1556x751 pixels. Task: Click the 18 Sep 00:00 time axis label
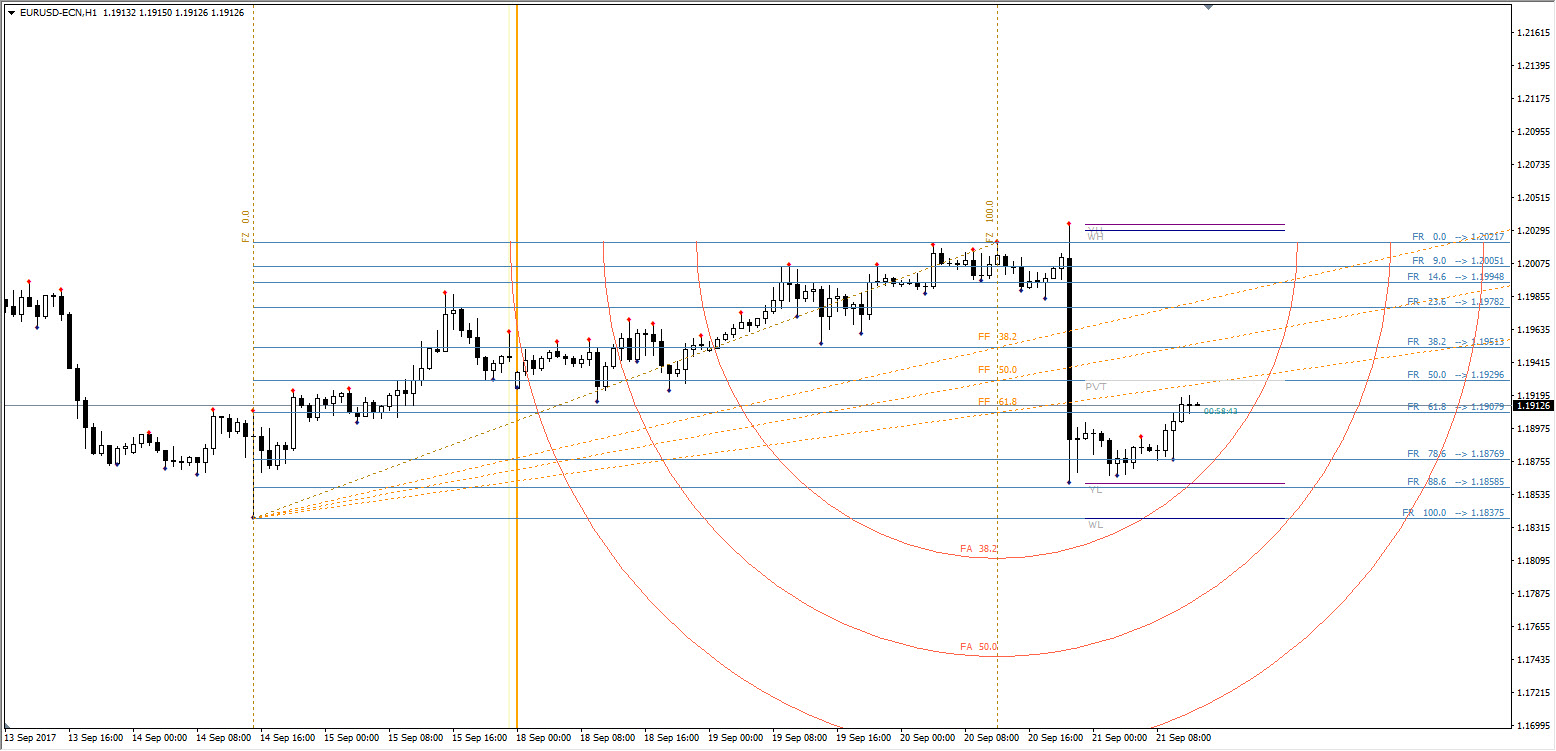coord(545,738)
